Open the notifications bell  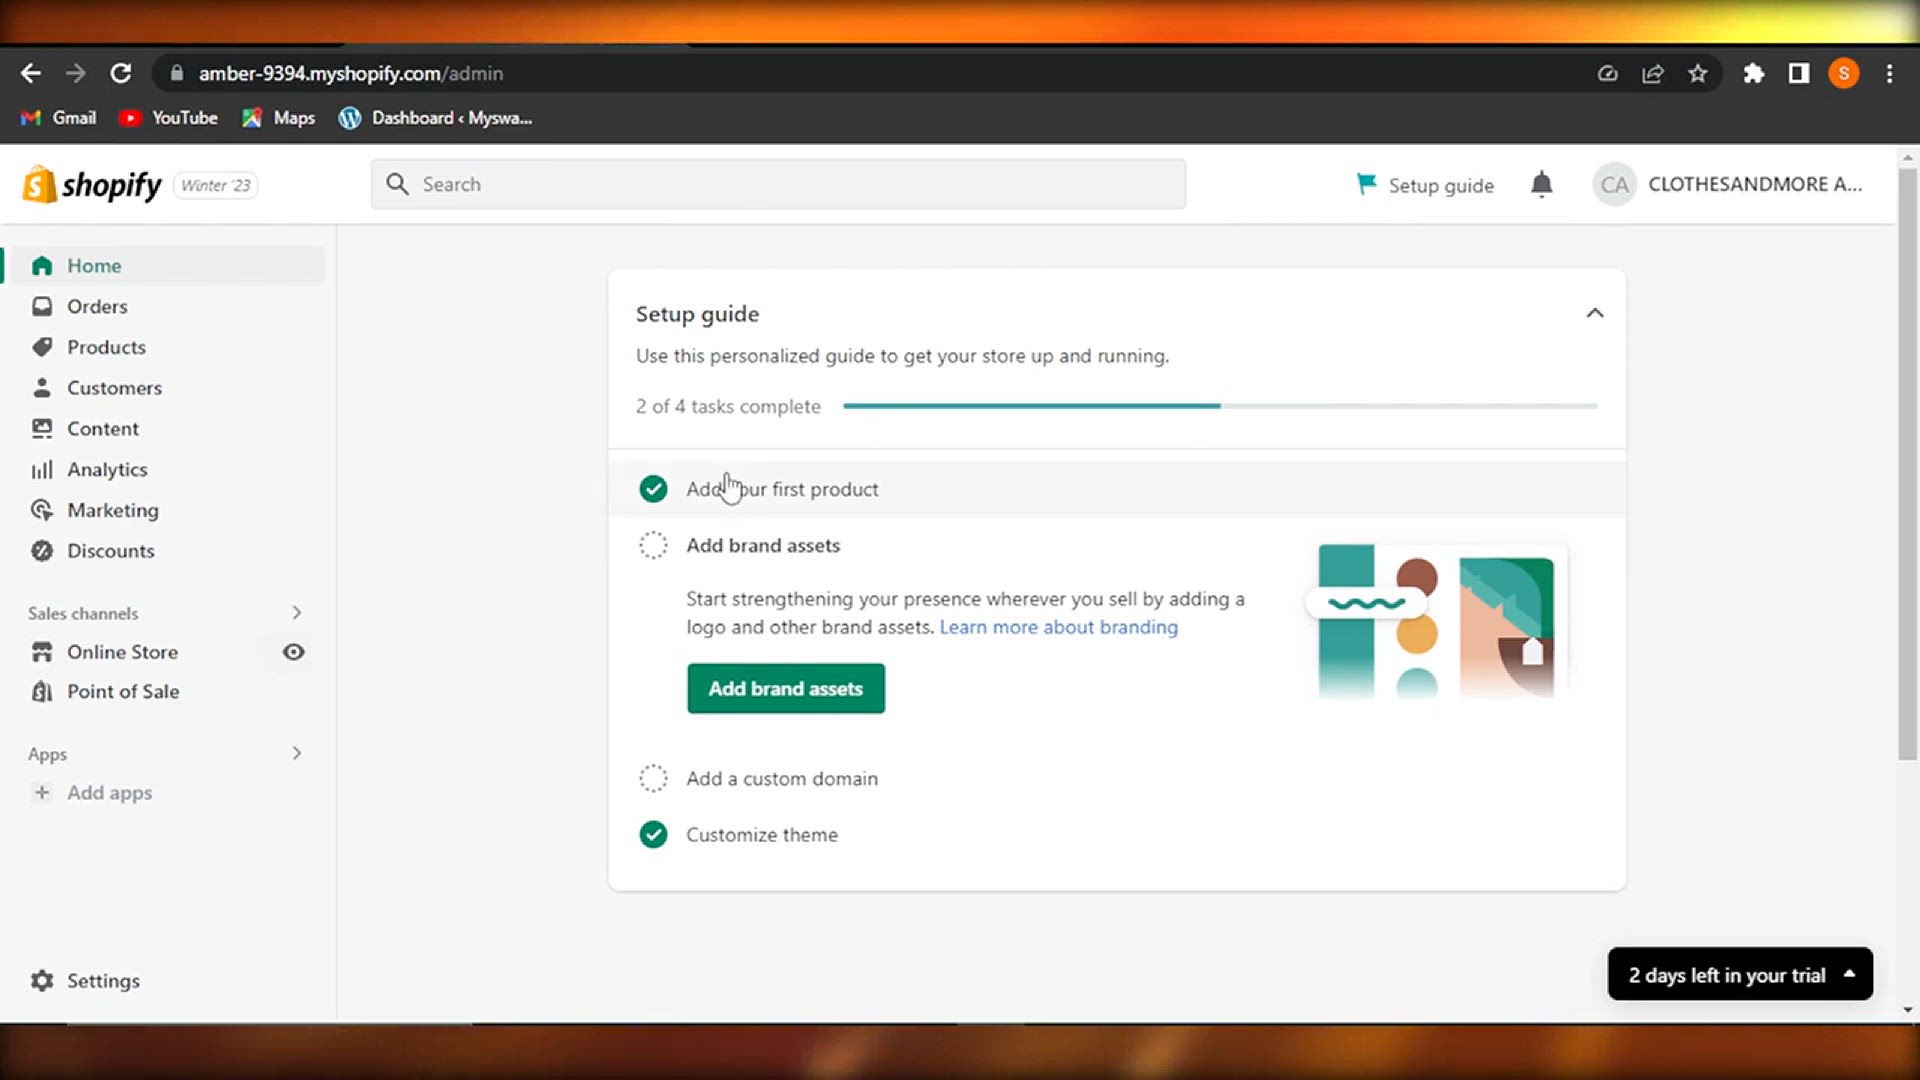point(1542,185)
